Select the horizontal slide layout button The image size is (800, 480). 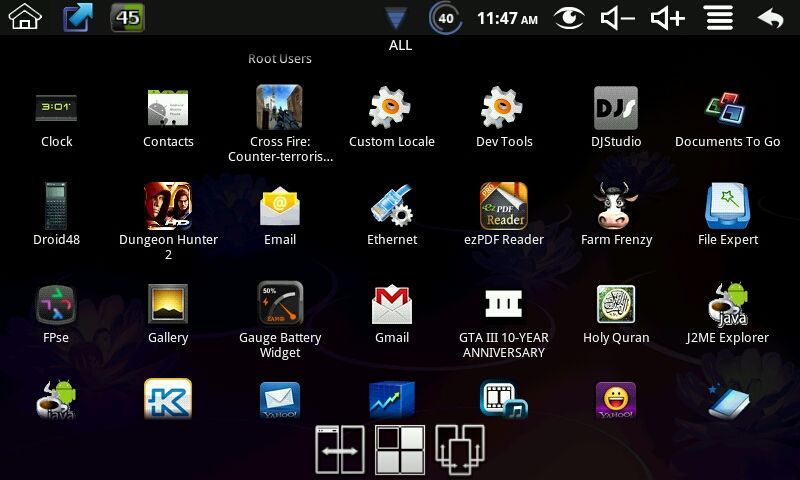coord(340,450)
